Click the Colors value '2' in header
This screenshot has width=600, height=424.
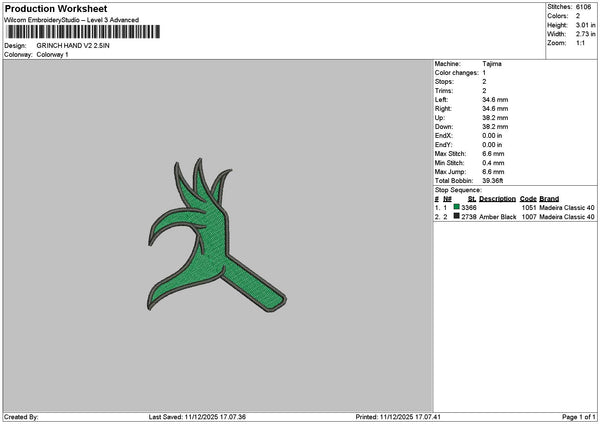click(x=577, y=16)
